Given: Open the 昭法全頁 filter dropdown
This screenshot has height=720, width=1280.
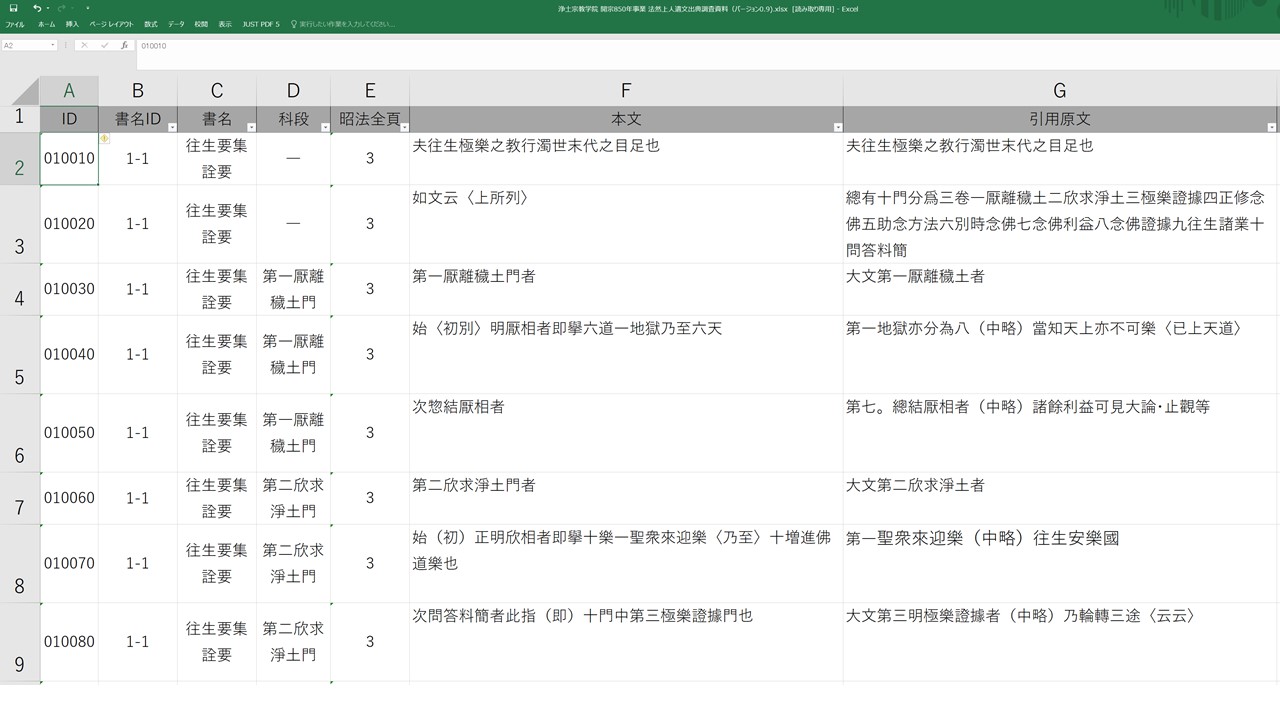Looking at the screenshot, I should (x=404, y=127).
